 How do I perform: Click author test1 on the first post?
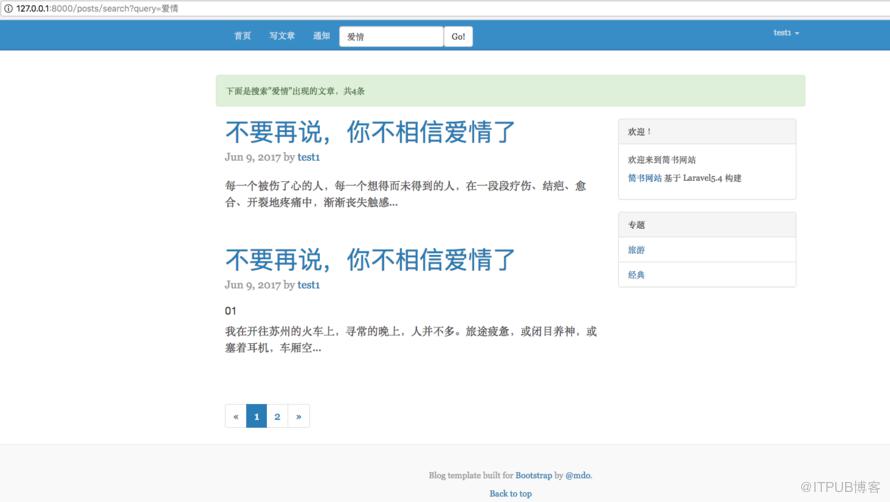click(x=308, y=157)
